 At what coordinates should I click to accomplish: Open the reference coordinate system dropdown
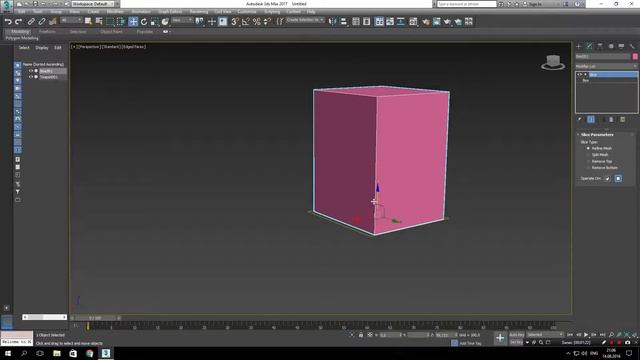pos(182,20)
